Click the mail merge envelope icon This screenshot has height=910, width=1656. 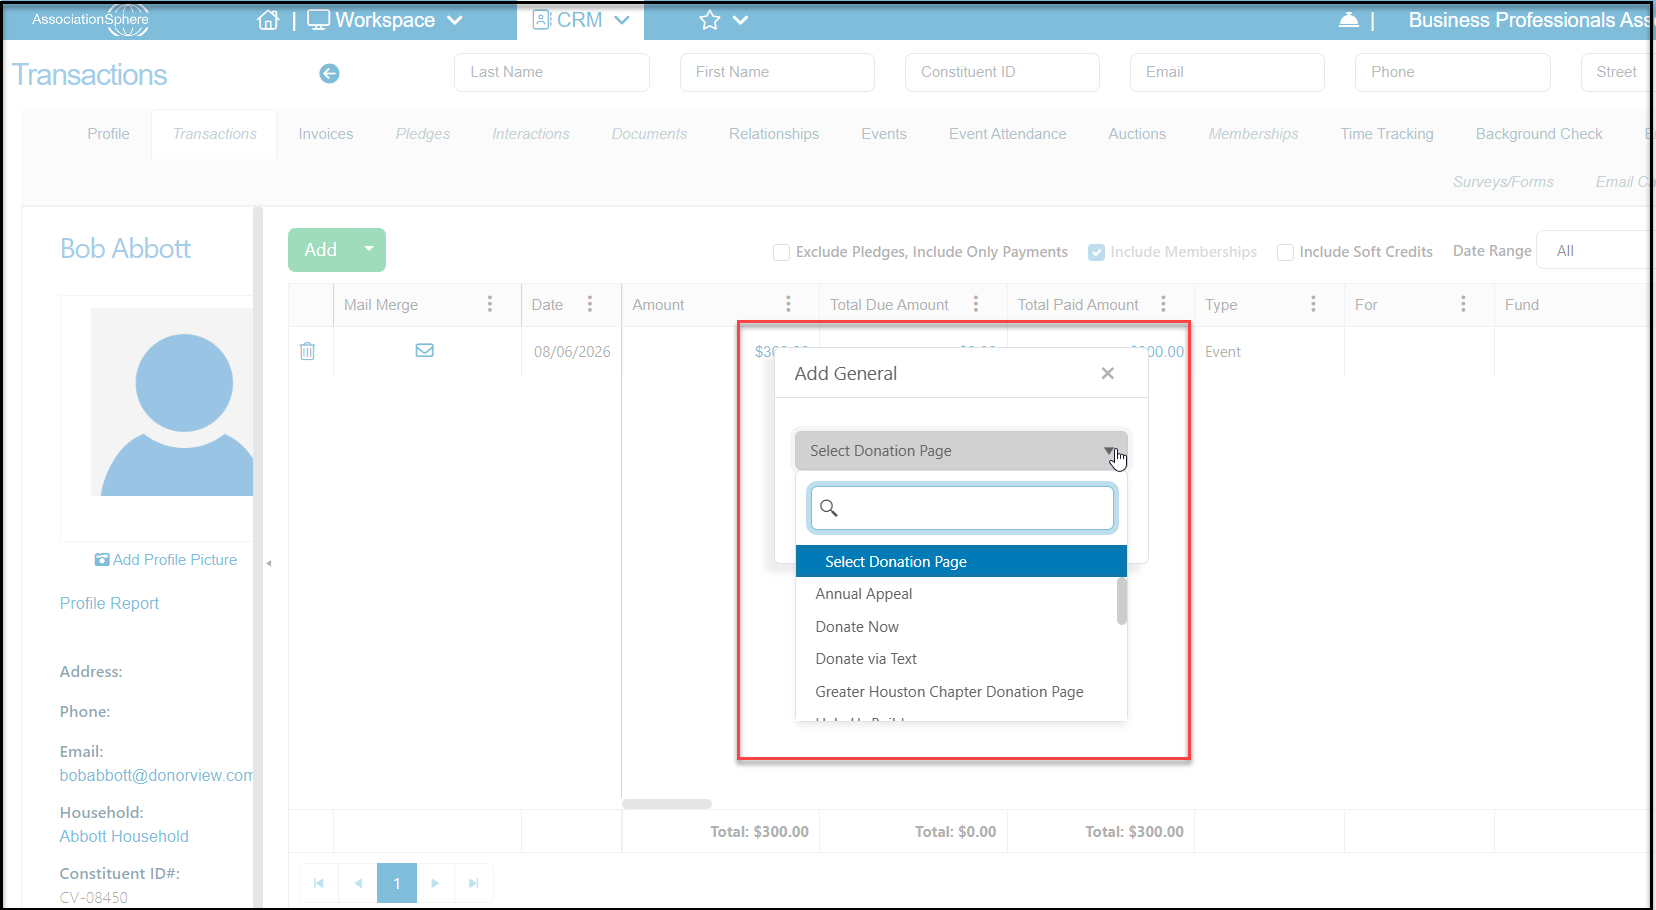click(x=425, y=350)
